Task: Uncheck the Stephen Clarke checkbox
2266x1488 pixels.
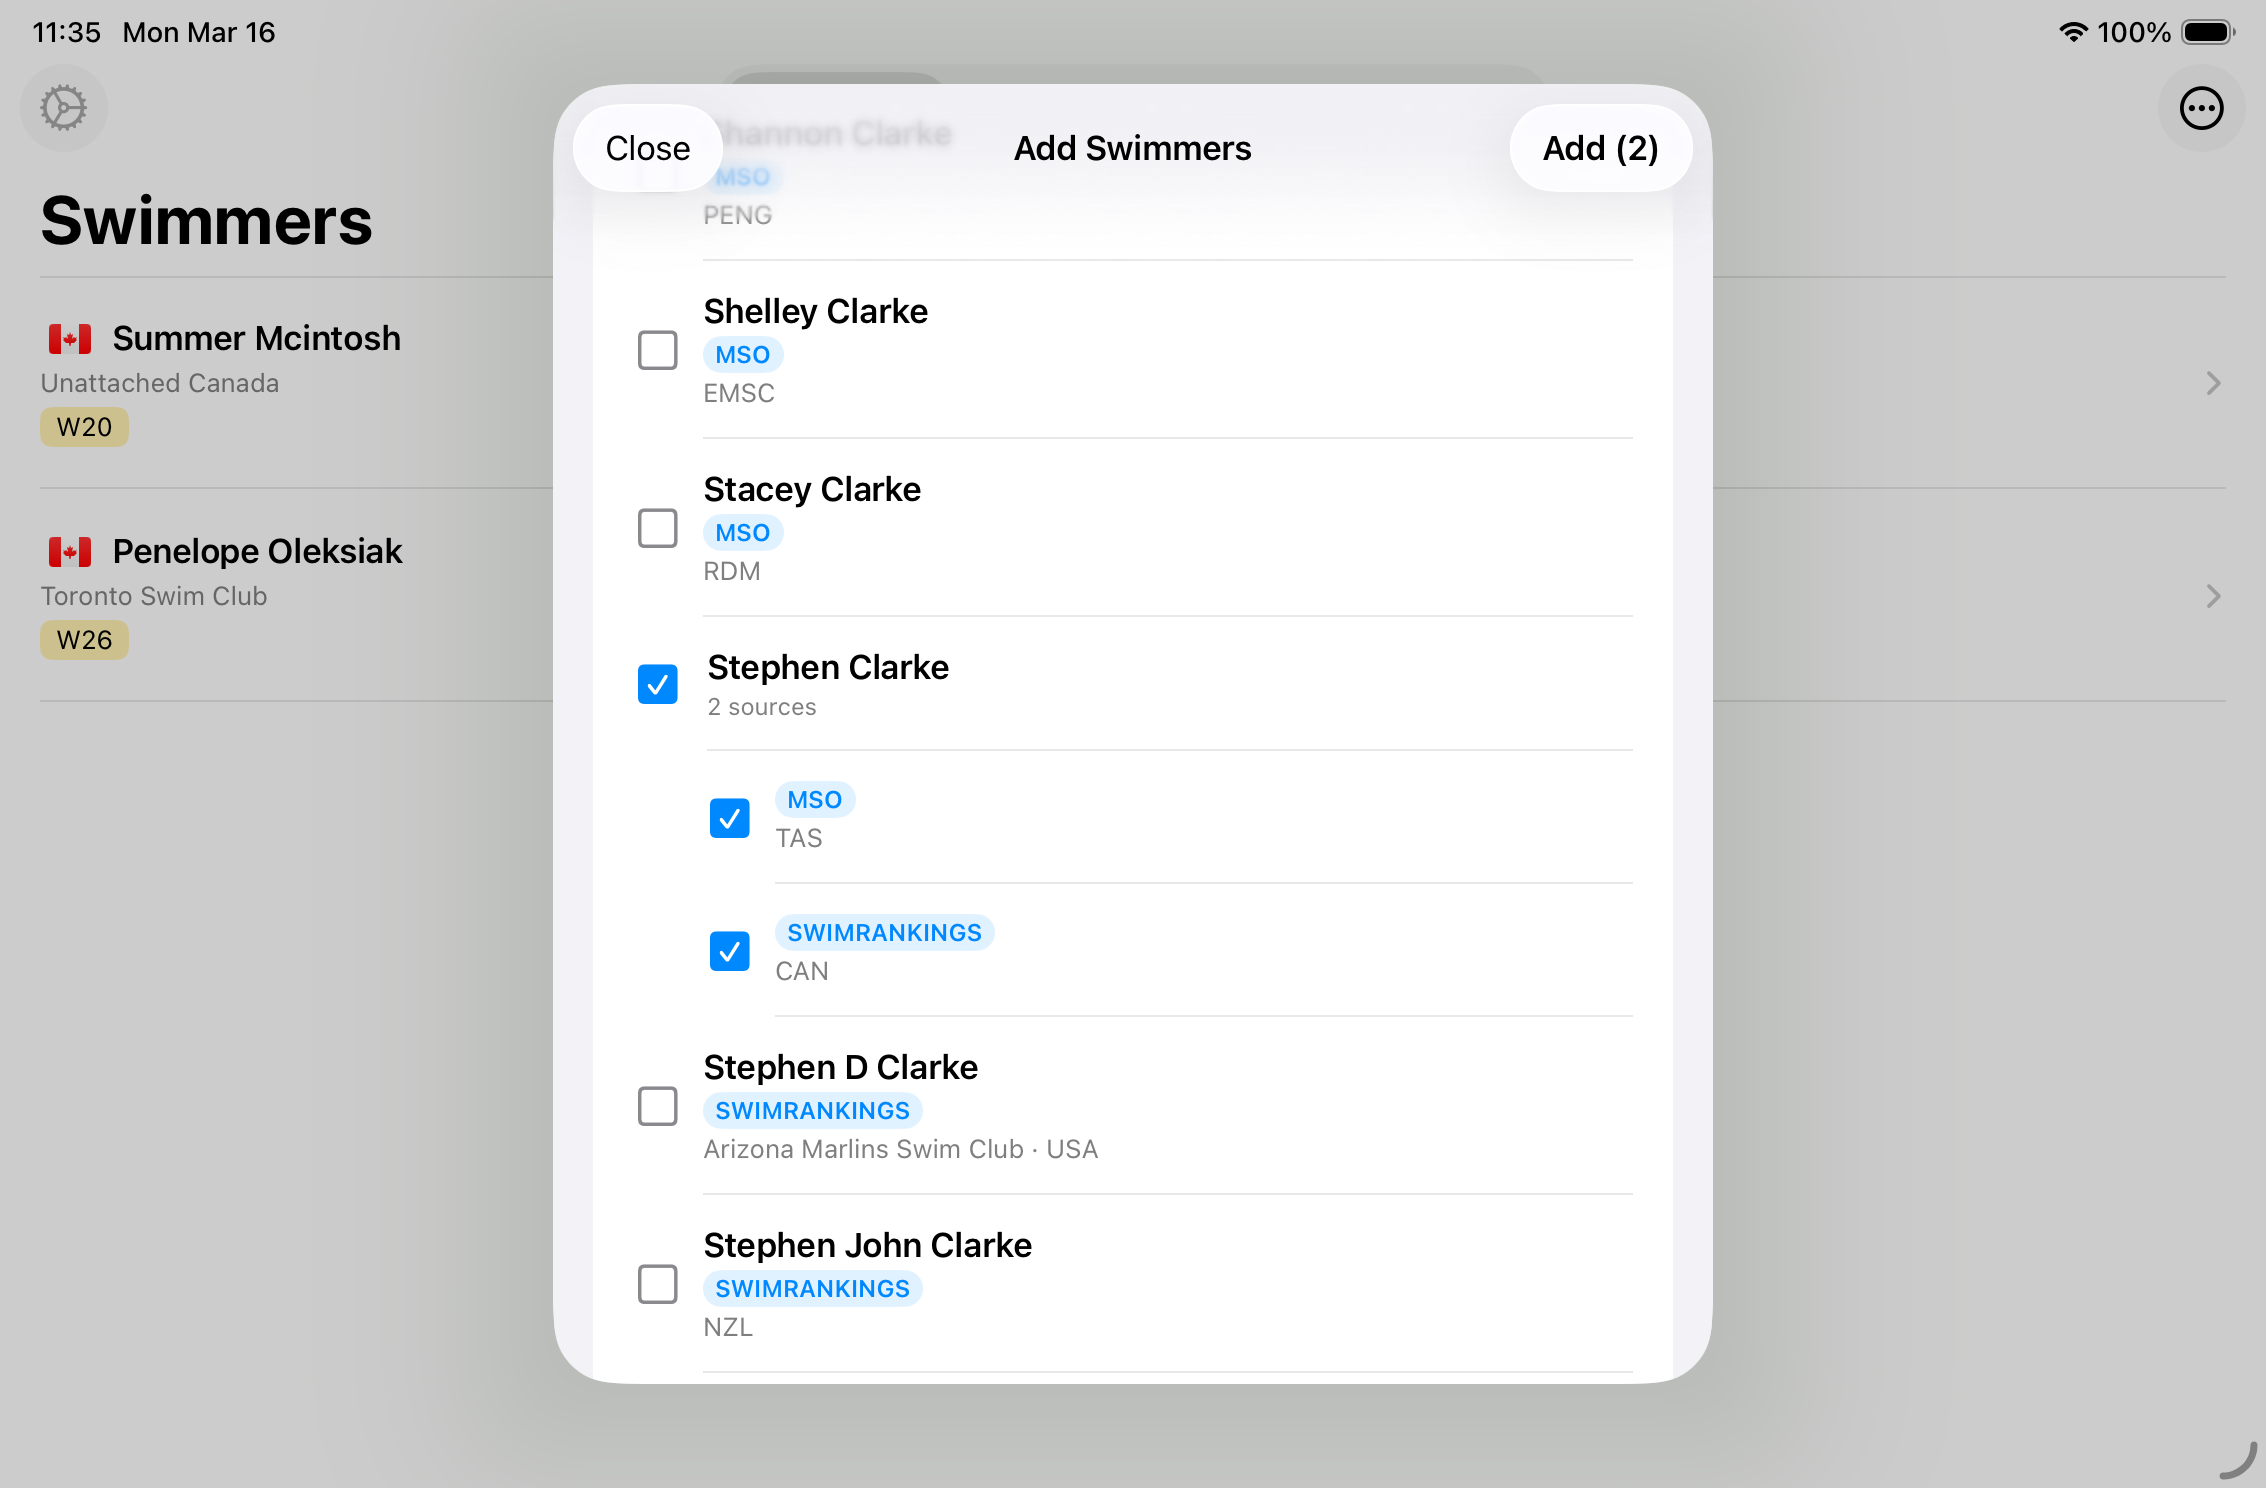Action: tap(657, 684)
